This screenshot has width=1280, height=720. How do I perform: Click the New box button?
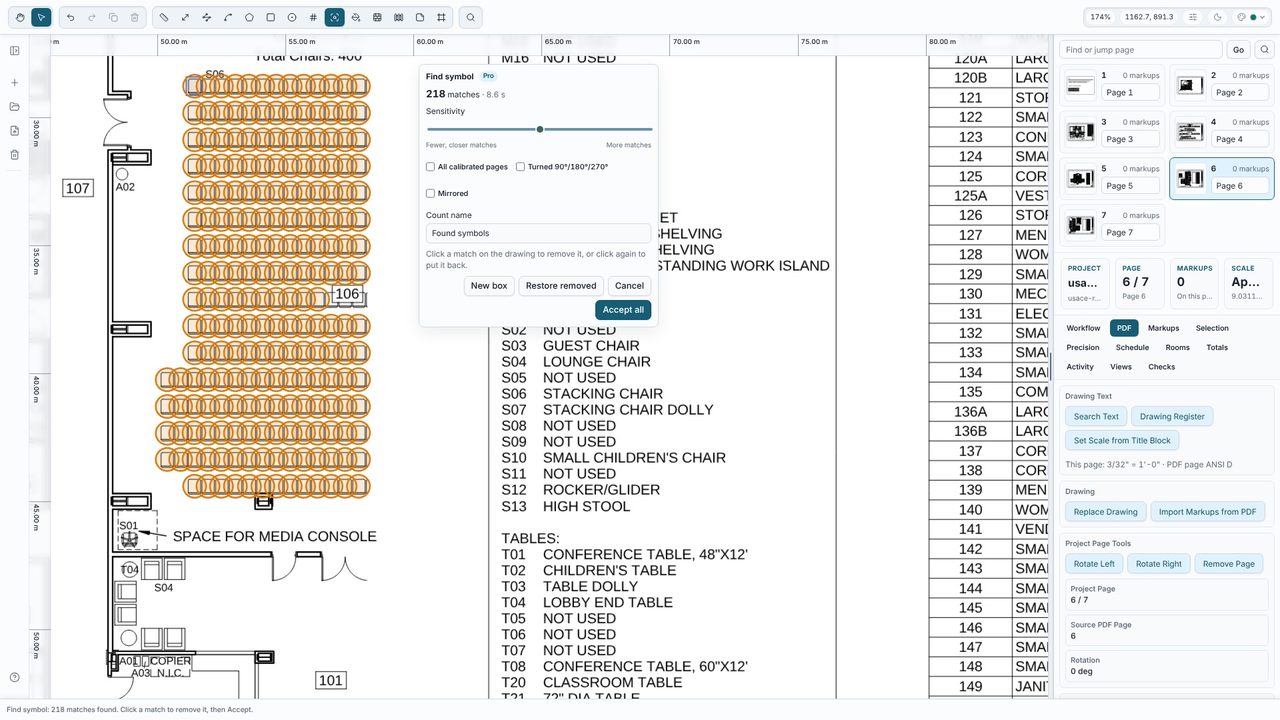point(489,286)
